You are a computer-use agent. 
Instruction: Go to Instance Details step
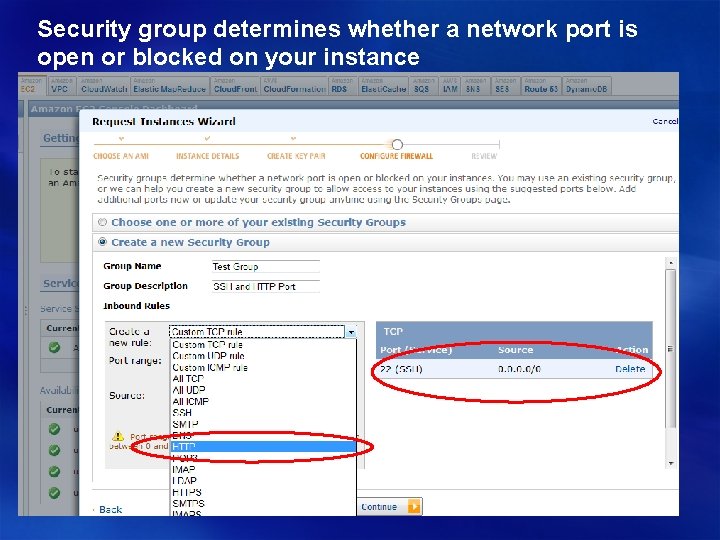(x=208, y=156)
